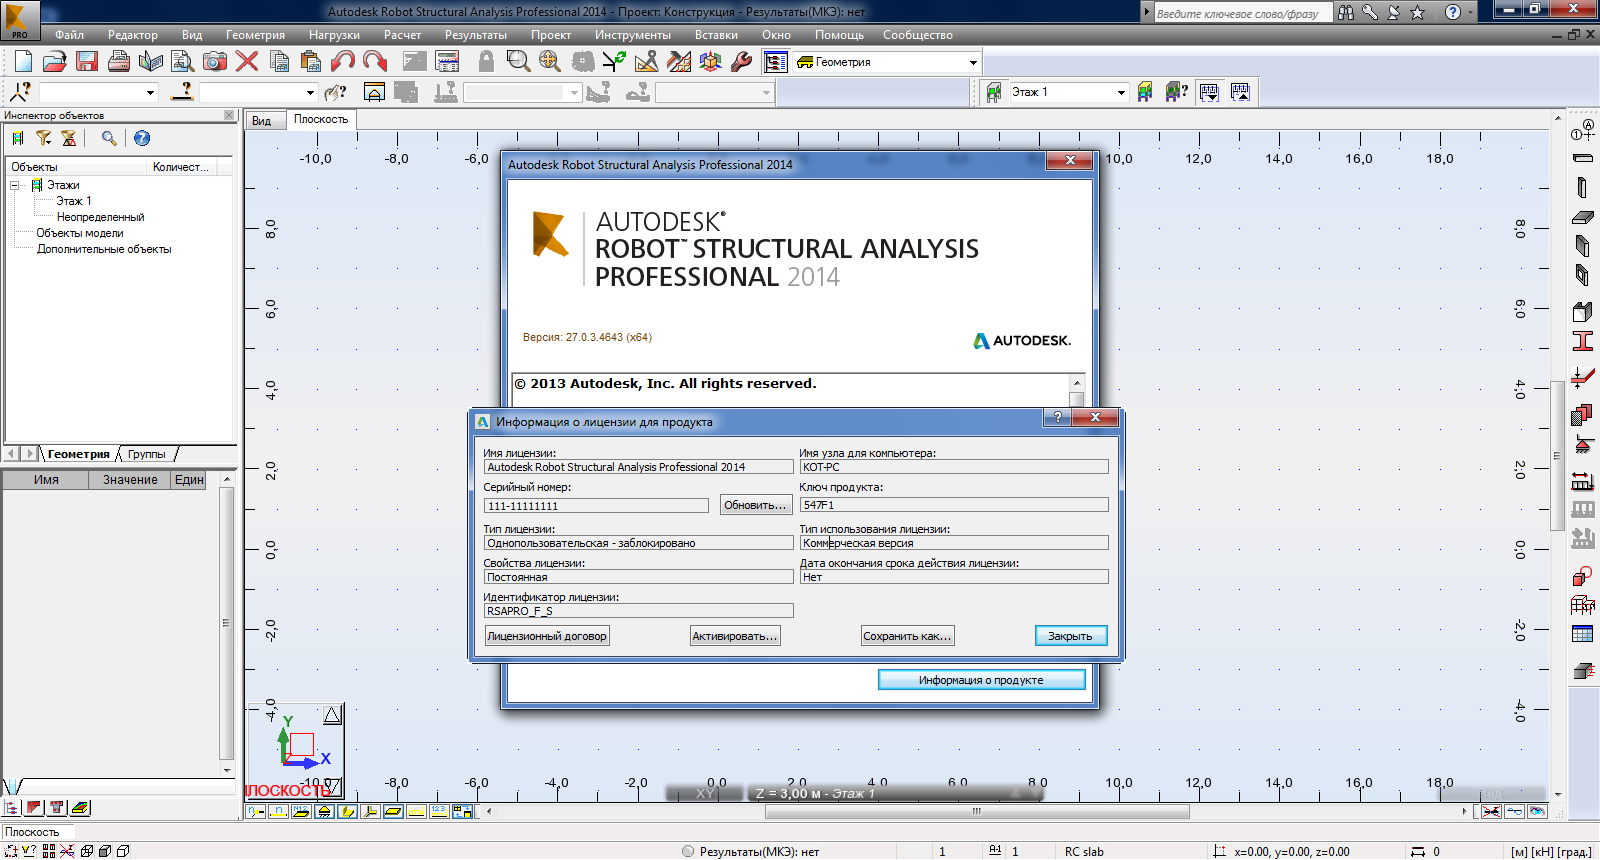1600x860 pixels.
Task: Open the help dropdown arrow in title bar
Action: (x=1471, y=12)
